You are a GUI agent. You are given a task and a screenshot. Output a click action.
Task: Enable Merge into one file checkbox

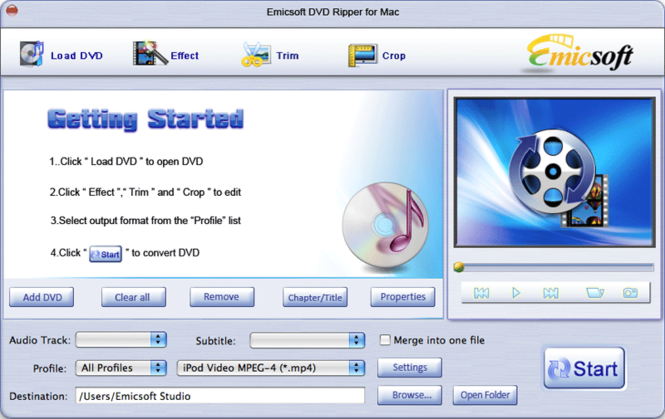point(385,340)
